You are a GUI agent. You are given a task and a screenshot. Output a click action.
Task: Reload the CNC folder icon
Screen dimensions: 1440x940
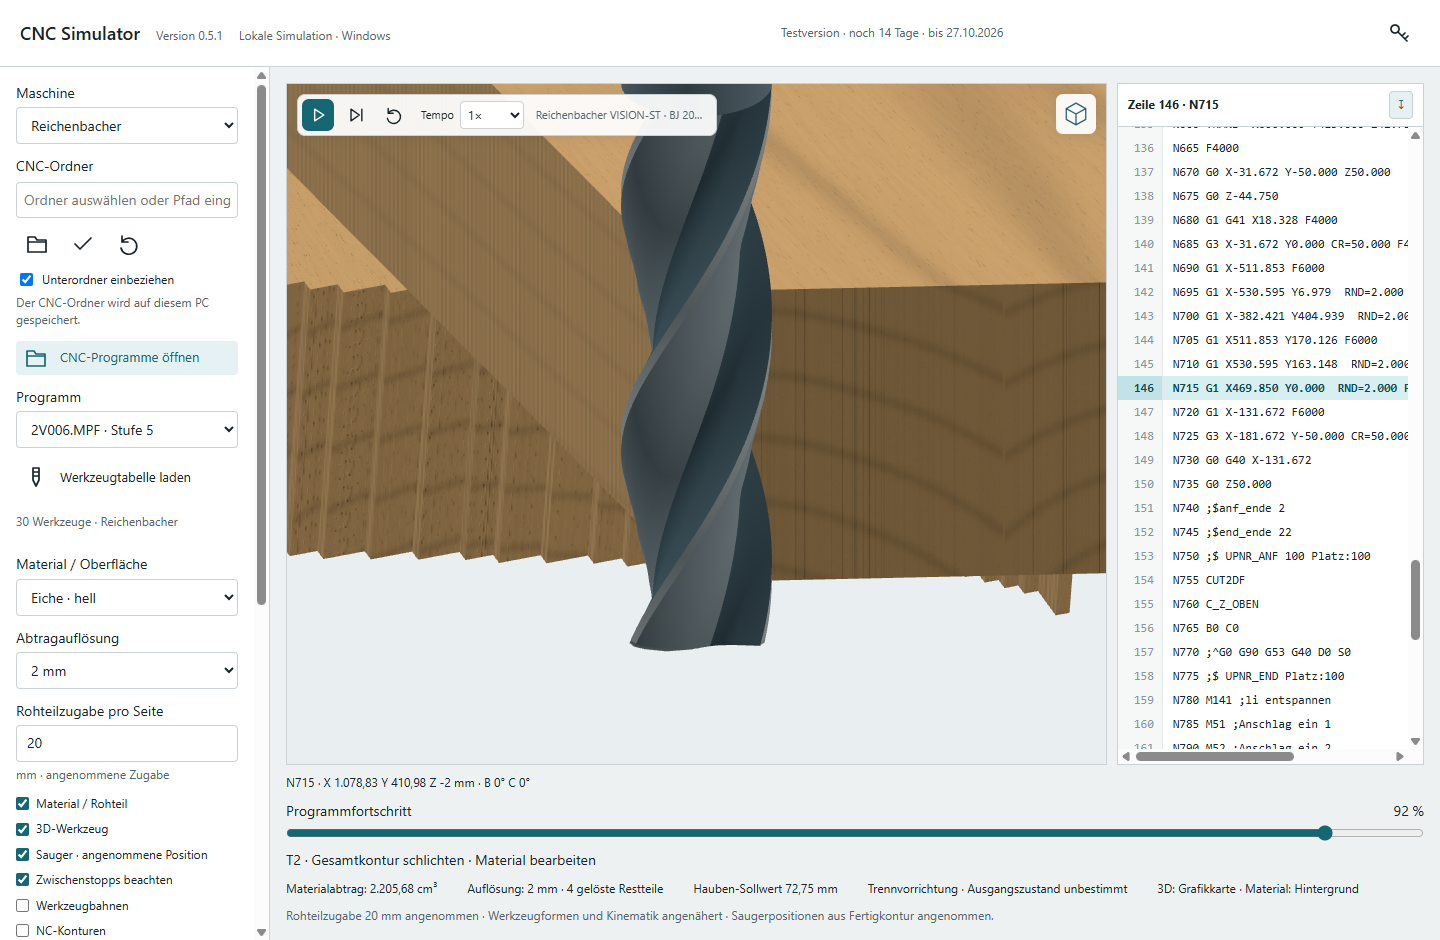129,245
